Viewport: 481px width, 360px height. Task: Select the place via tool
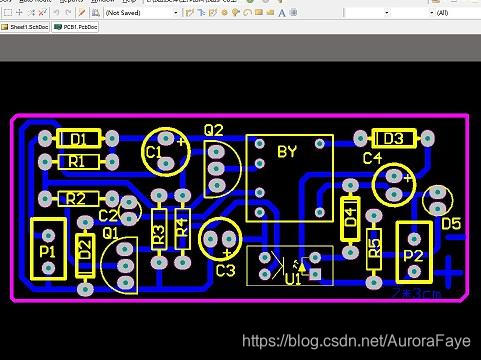[236, 13]
